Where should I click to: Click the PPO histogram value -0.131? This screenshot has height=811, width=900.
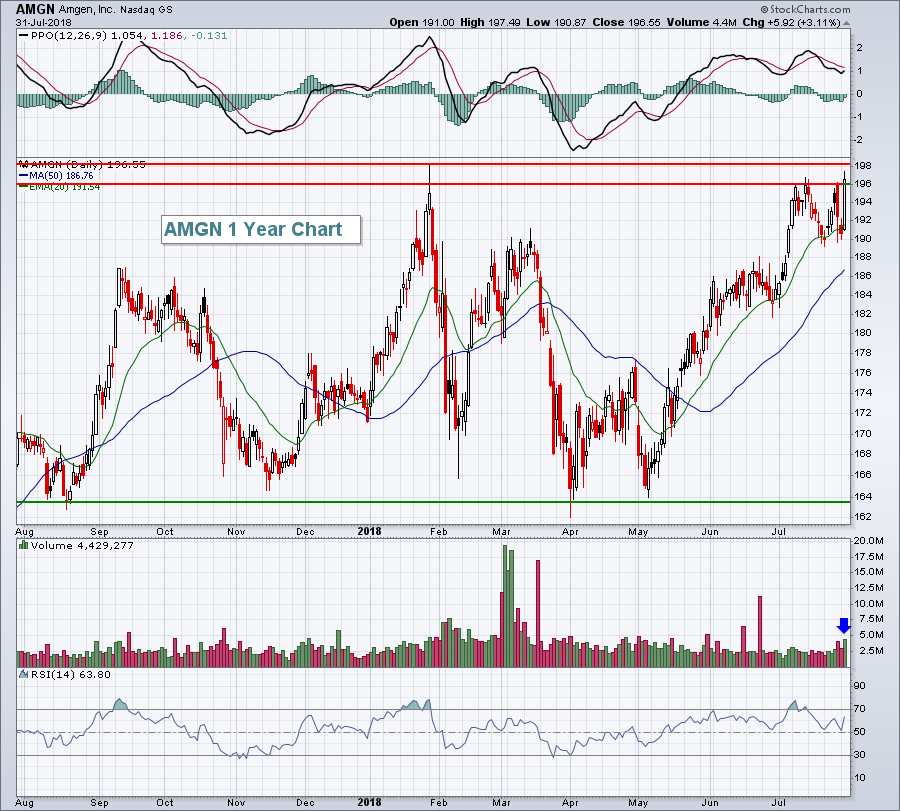click(x=210, y=36)
